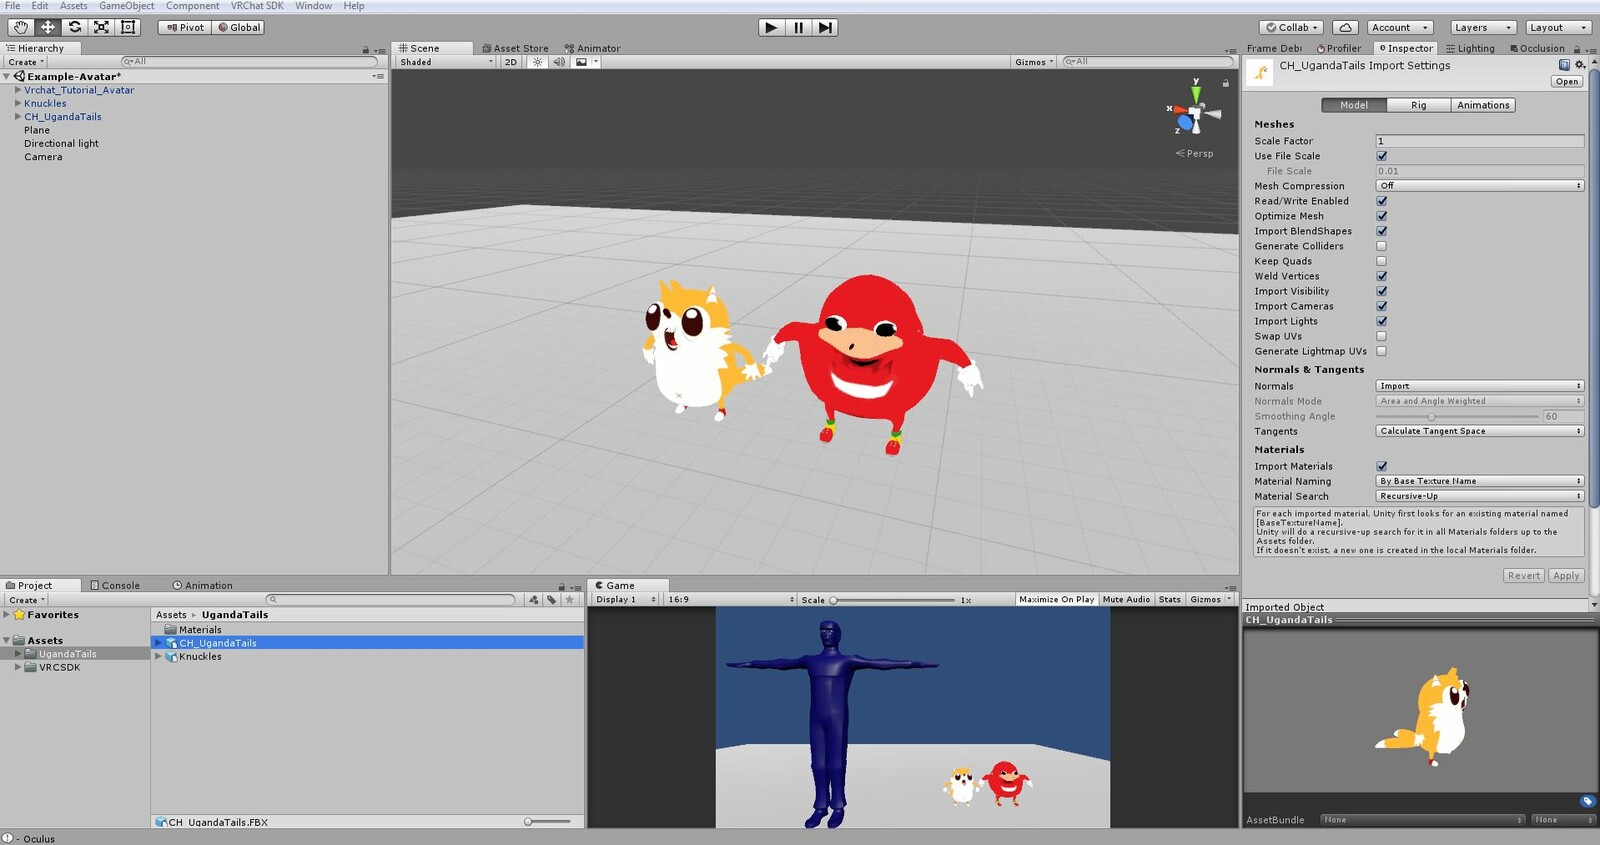This screenshot has height=845, width=1600.
Task: Open scene effects image icon
Action: (581, 62)
